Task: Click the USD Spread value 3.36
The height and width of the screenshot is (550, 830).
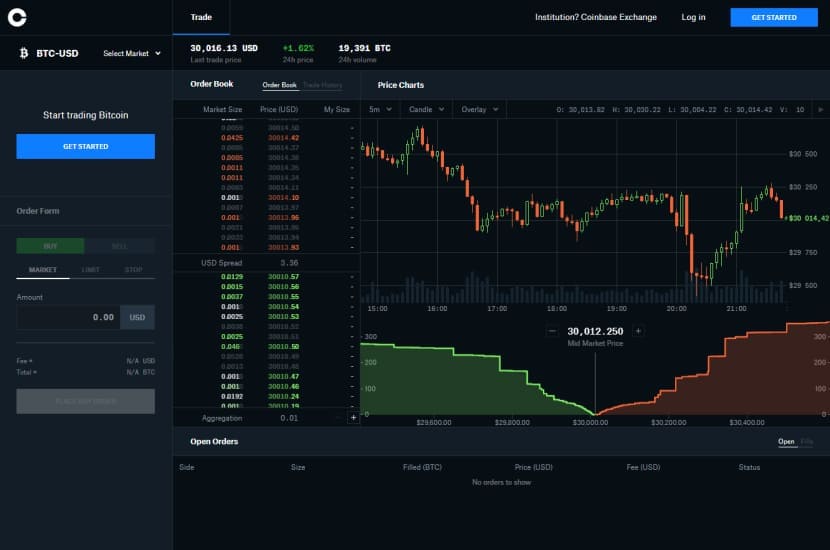Action: (289, 263)
